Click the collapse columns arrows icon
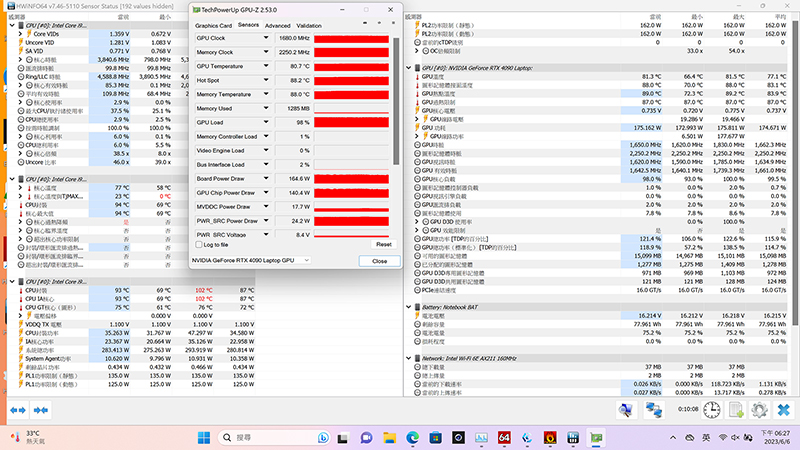800x450 pixels. point(41,410)
